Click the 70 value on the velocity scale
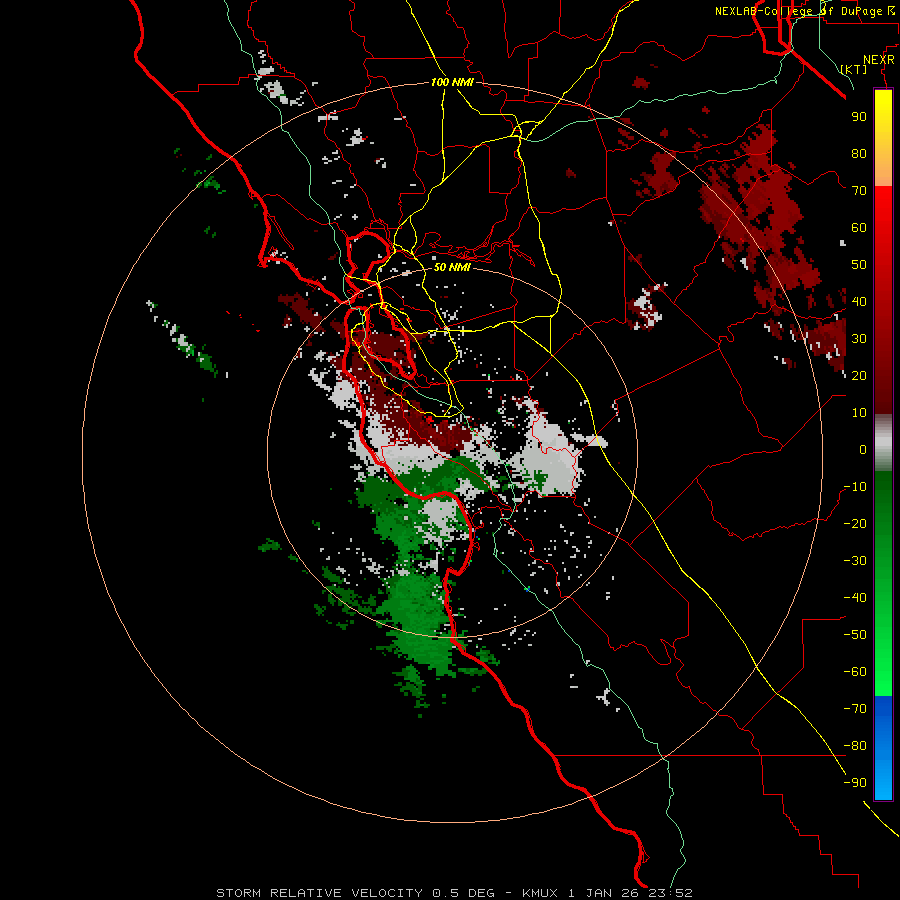This screenshot has width=900, height=900. tap(859, 191)
